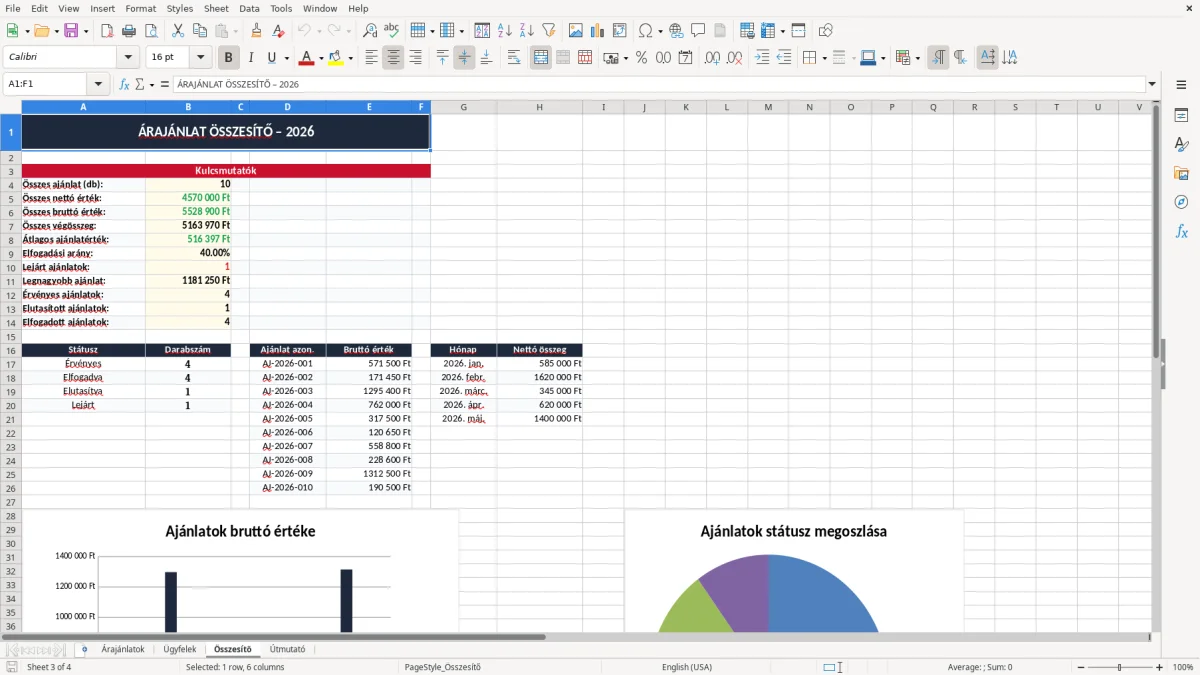The image size is (1200, 675).
Task: Click the Copy icon
Action: [199, 31]
